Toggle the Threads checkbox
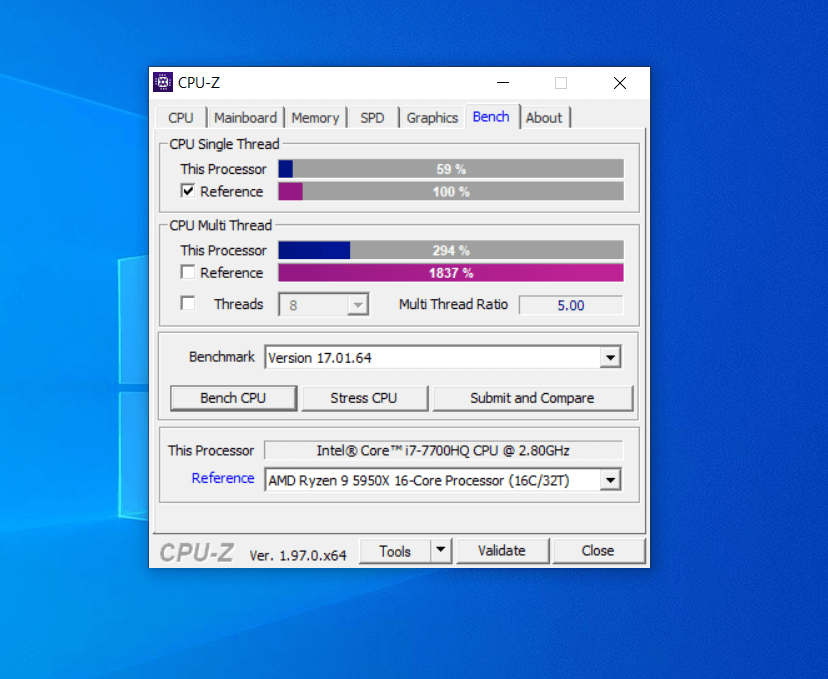This screenshot has height=679, width=828. pyautogui.click(x=188, y=304)
